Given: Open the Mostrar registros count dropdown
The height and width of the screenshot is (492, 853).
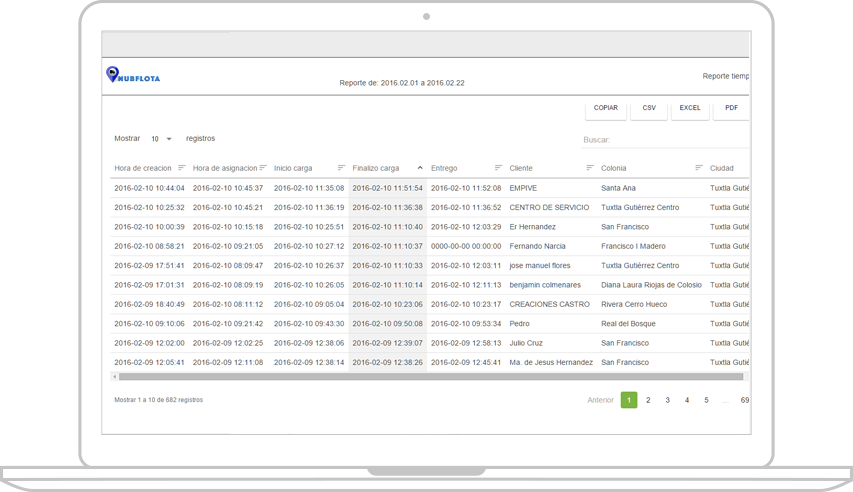Looking at the screenshot, I should click(x=161, y=139).
